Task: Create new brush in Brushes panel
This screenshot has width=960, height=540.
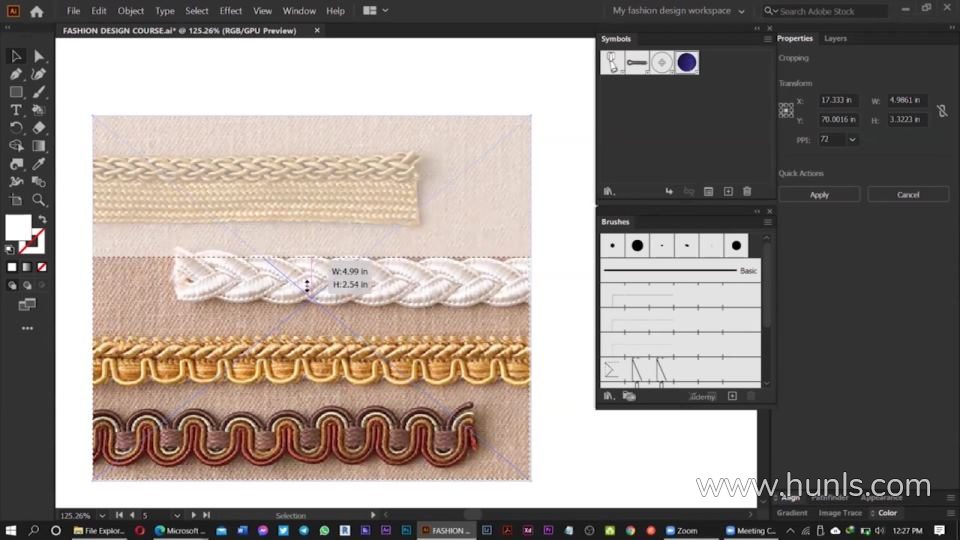Action: coord(732,396)
